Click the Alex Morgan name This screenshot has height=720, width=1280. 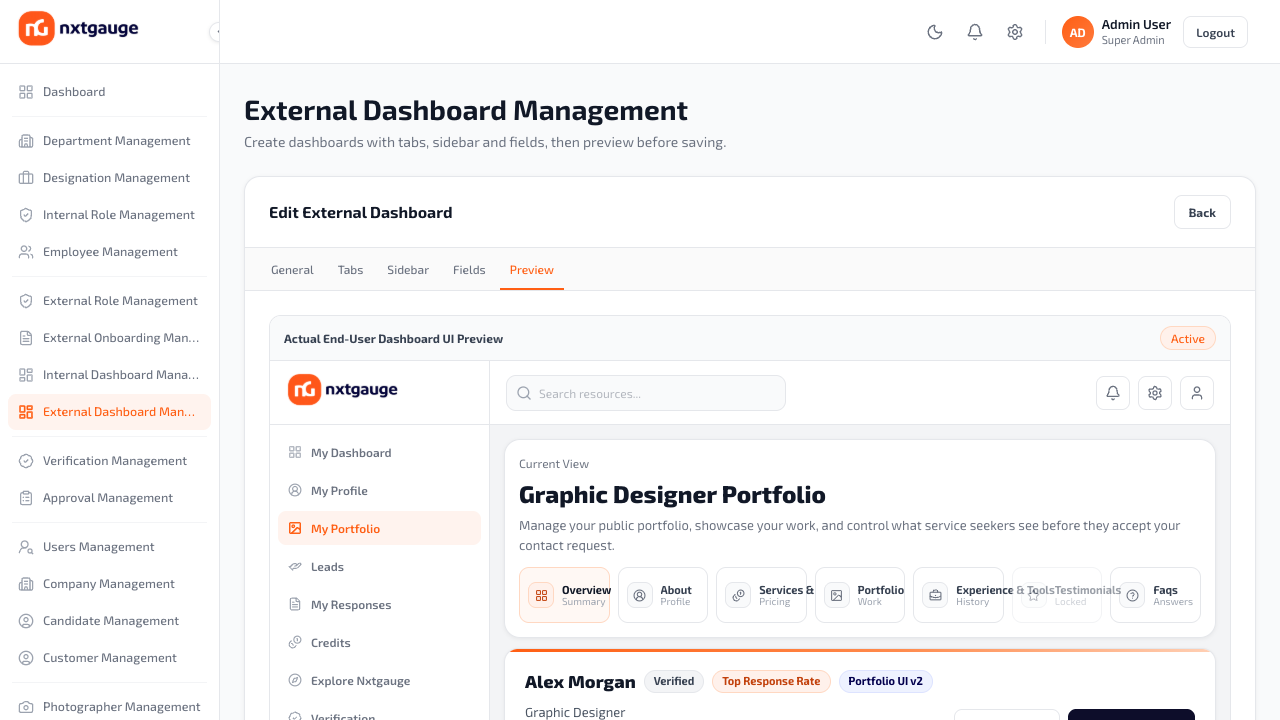[x=580, y=682]
